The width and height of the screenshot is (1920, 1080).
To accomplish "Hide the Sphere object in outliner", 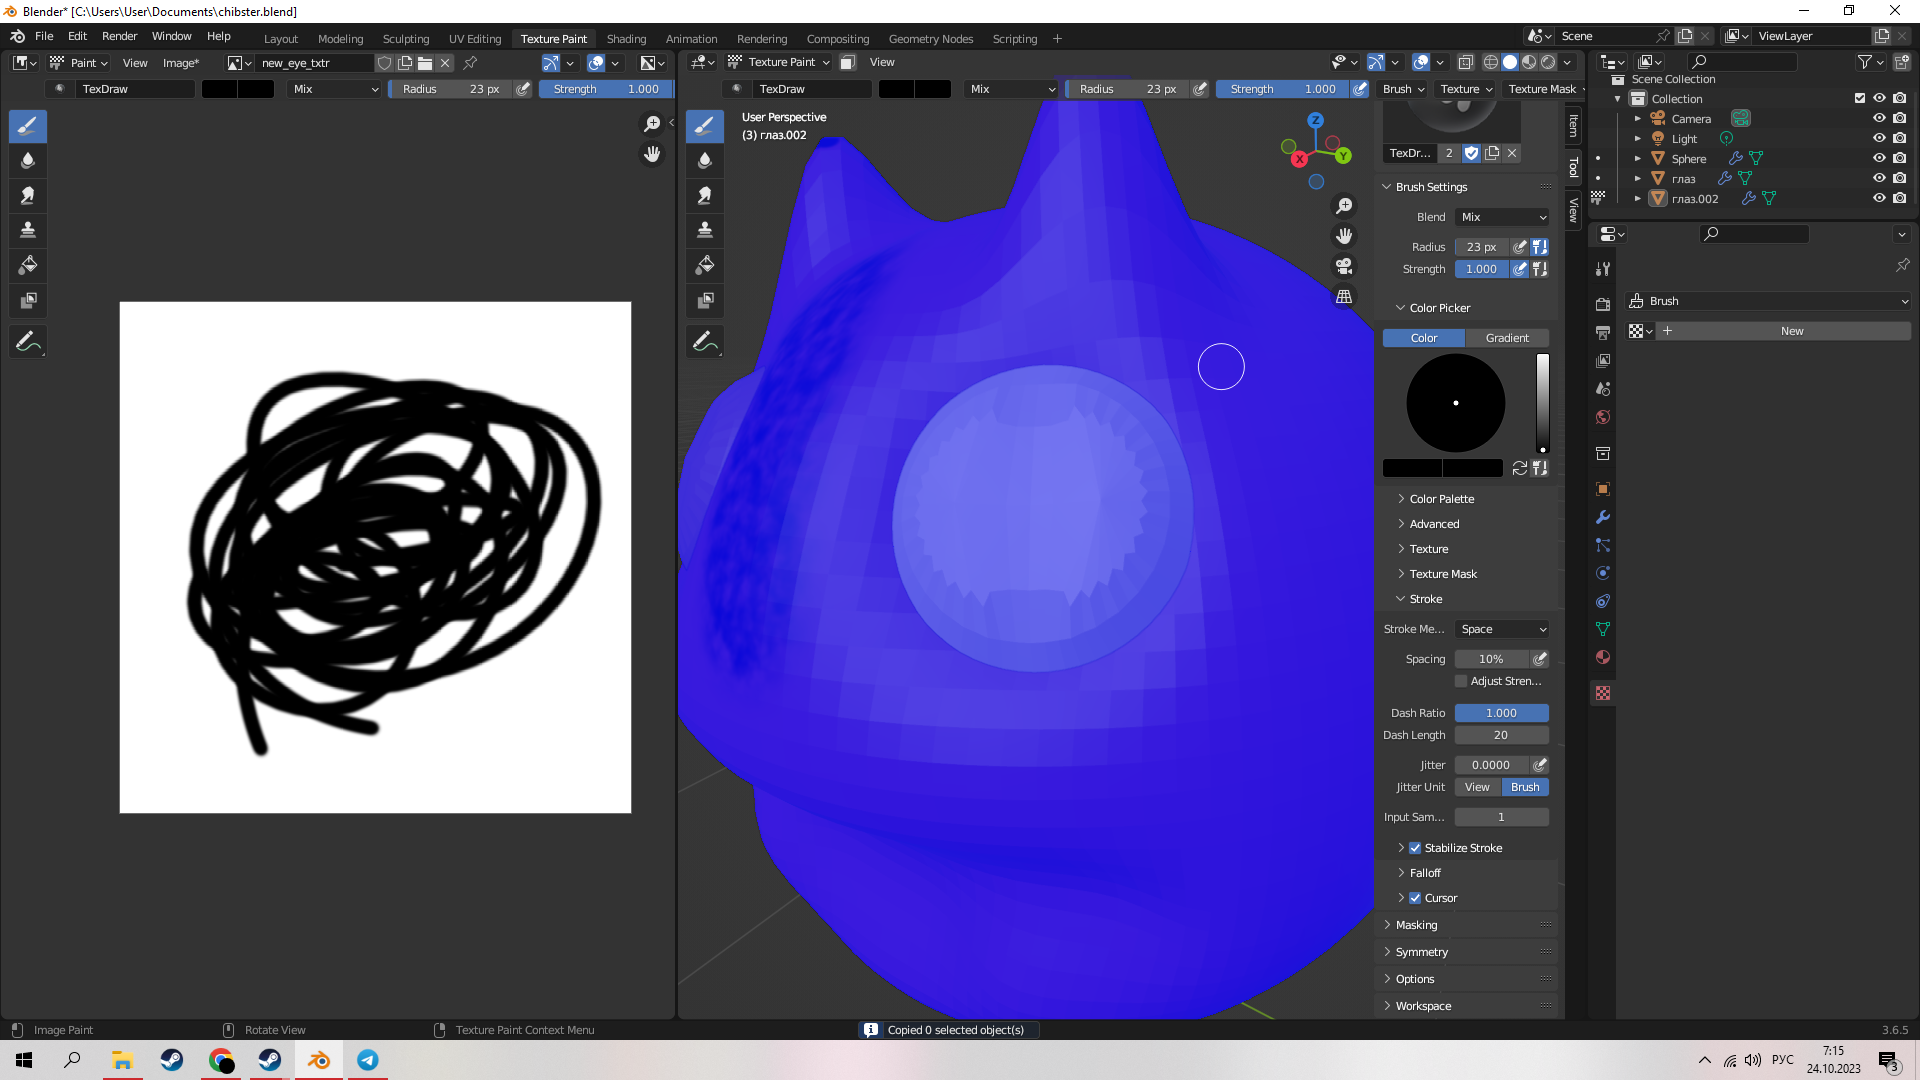I will (x=1879, y=158).
